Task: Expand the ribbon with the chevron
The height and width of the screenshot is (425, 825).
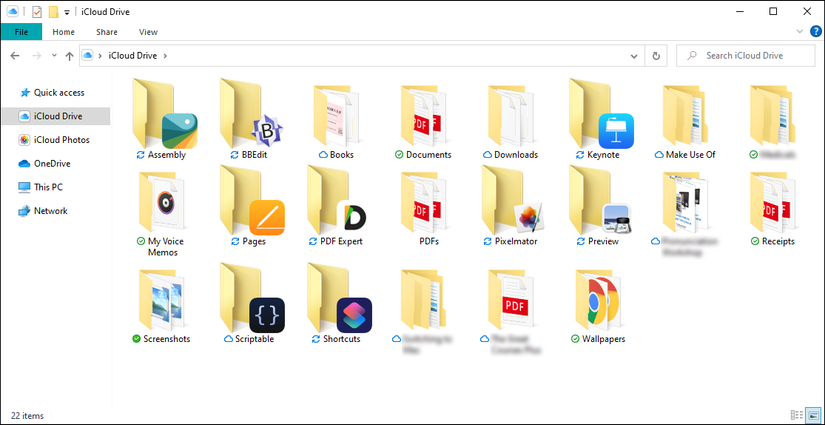Action: click(800, 32)
